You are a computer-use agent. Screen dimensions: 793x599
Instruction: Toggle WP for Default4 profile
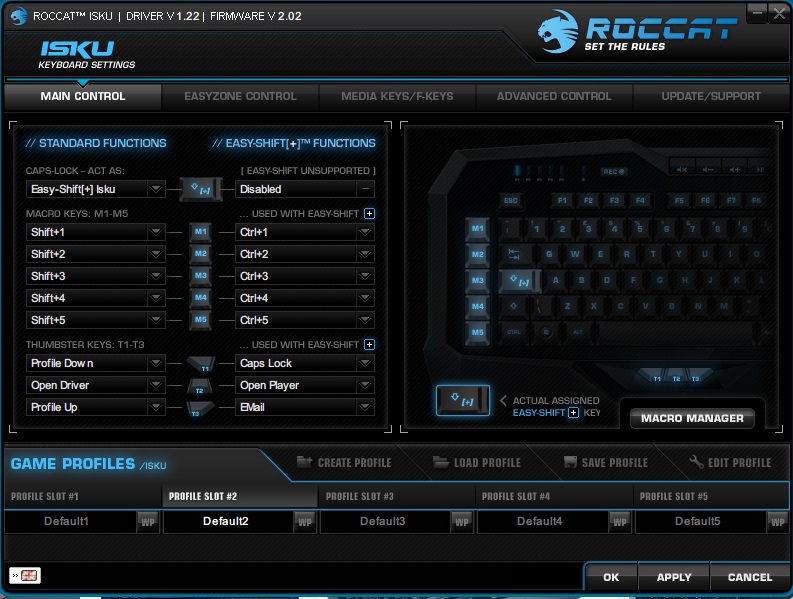619,522
